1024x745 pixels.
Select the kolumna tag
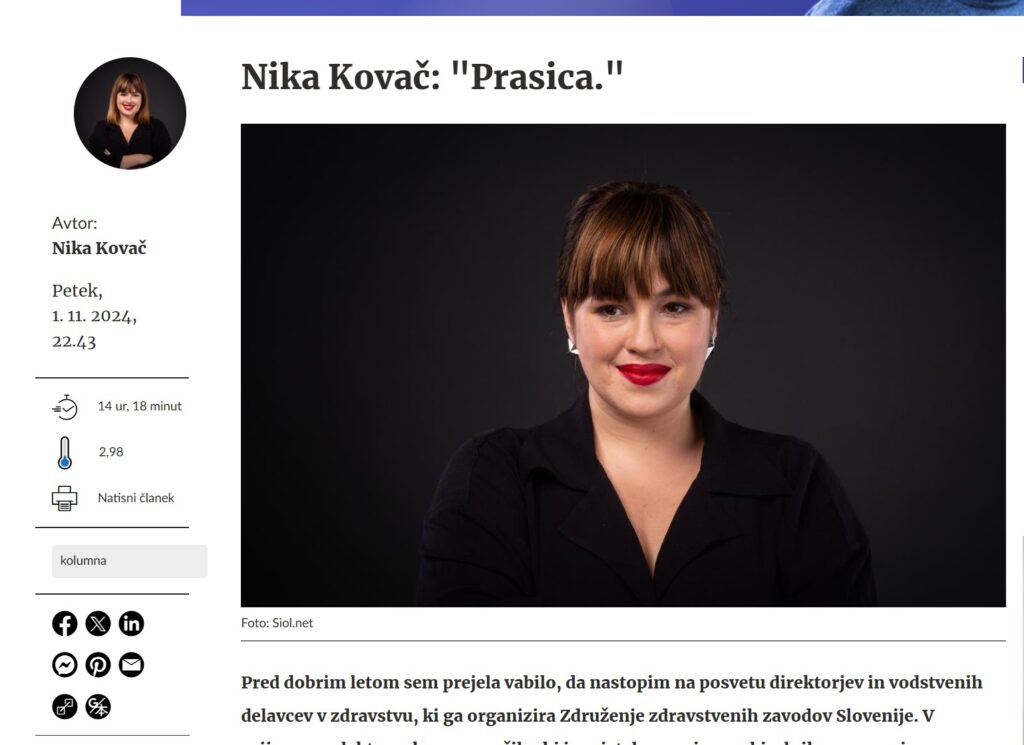pos(129,561)
